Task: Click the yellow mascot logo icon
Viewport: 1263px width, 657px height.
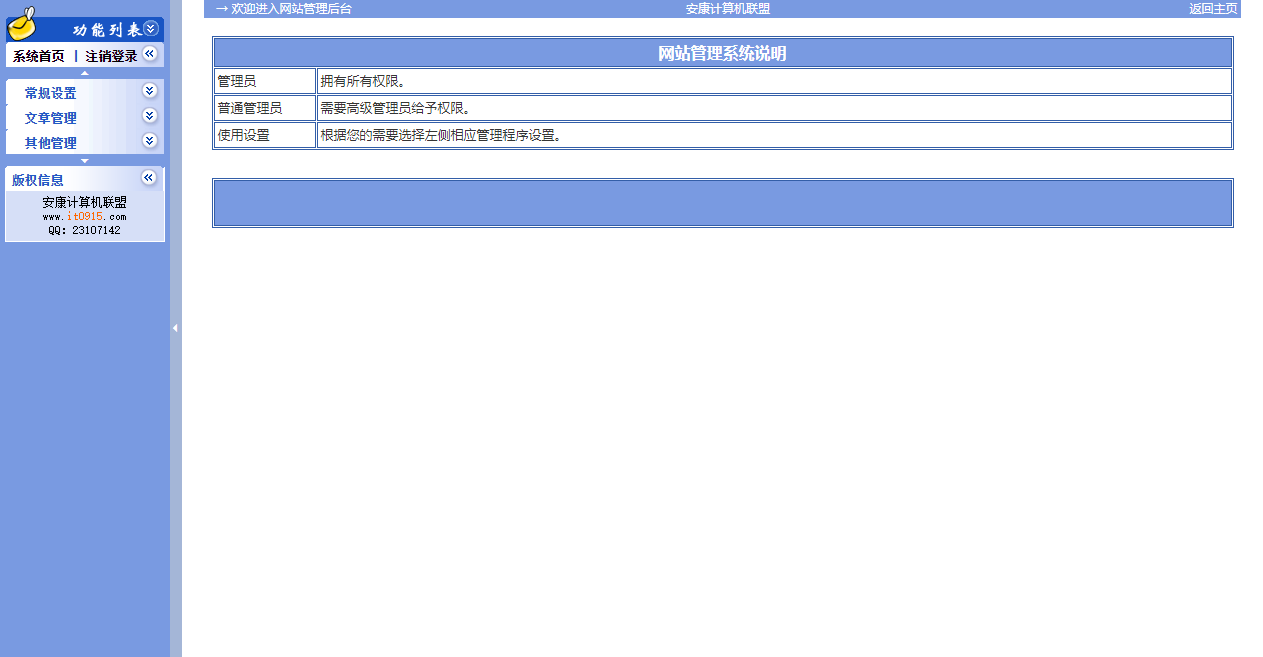Action: 22,21
